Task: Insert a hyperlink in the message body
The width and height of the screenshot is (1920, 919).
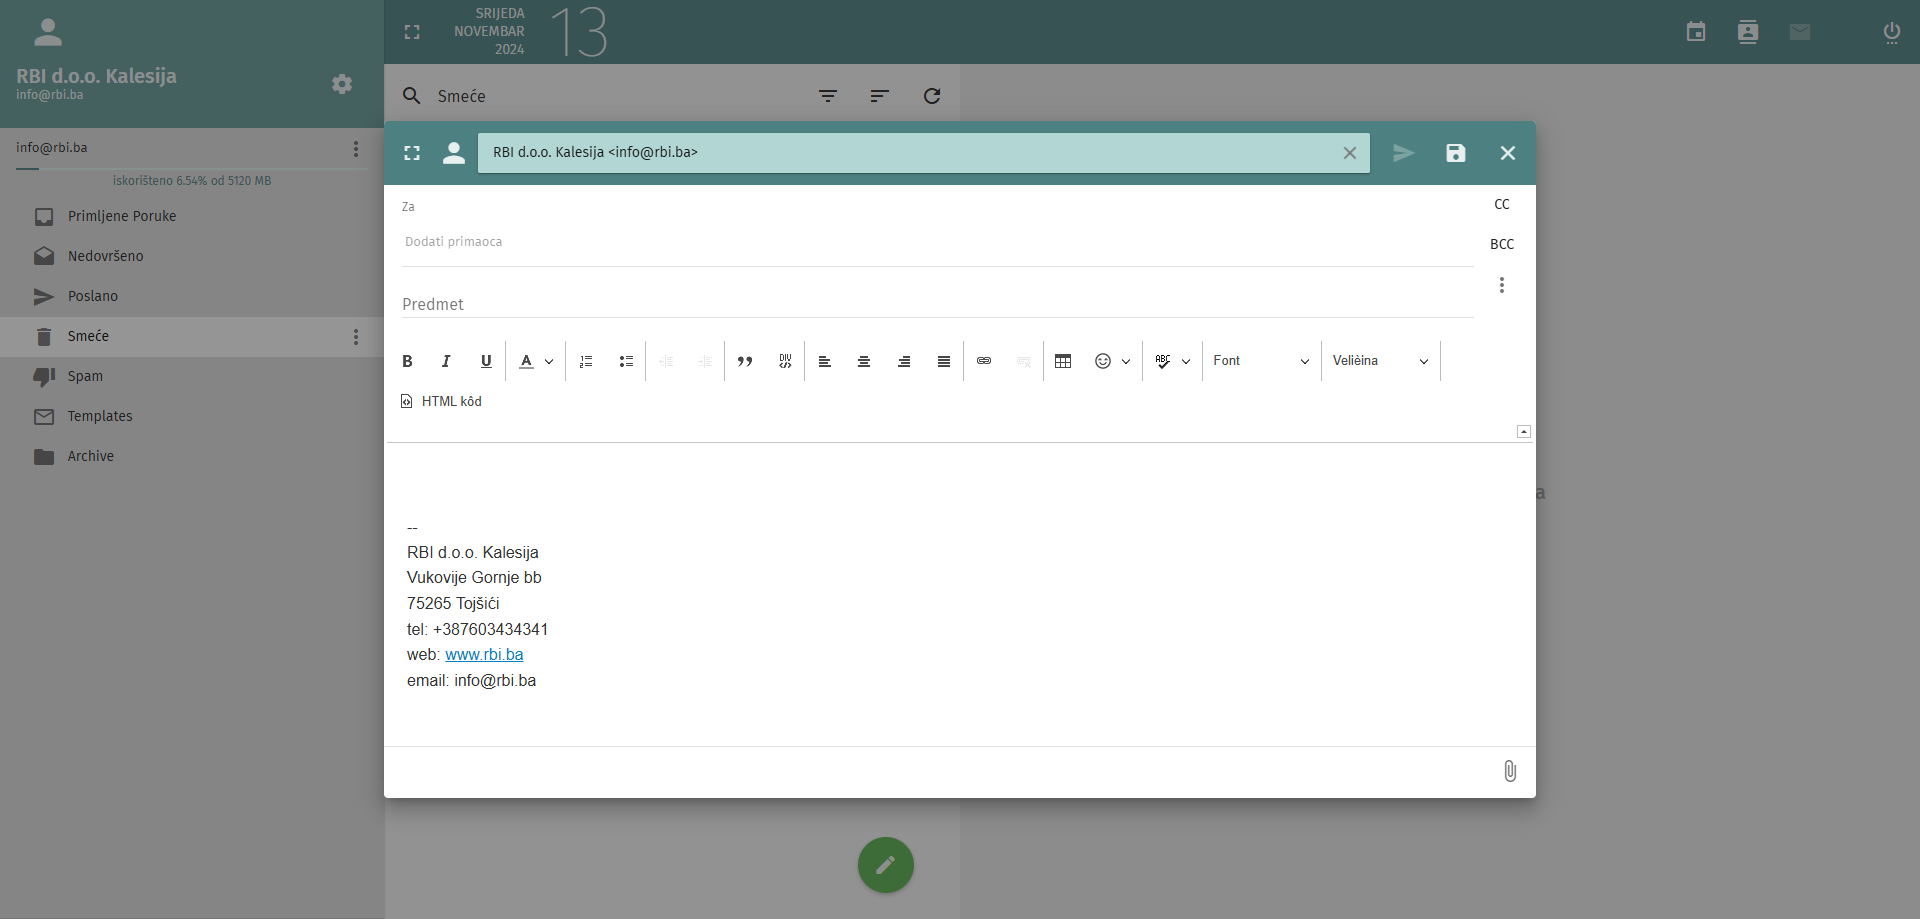Action: point(984,361)
